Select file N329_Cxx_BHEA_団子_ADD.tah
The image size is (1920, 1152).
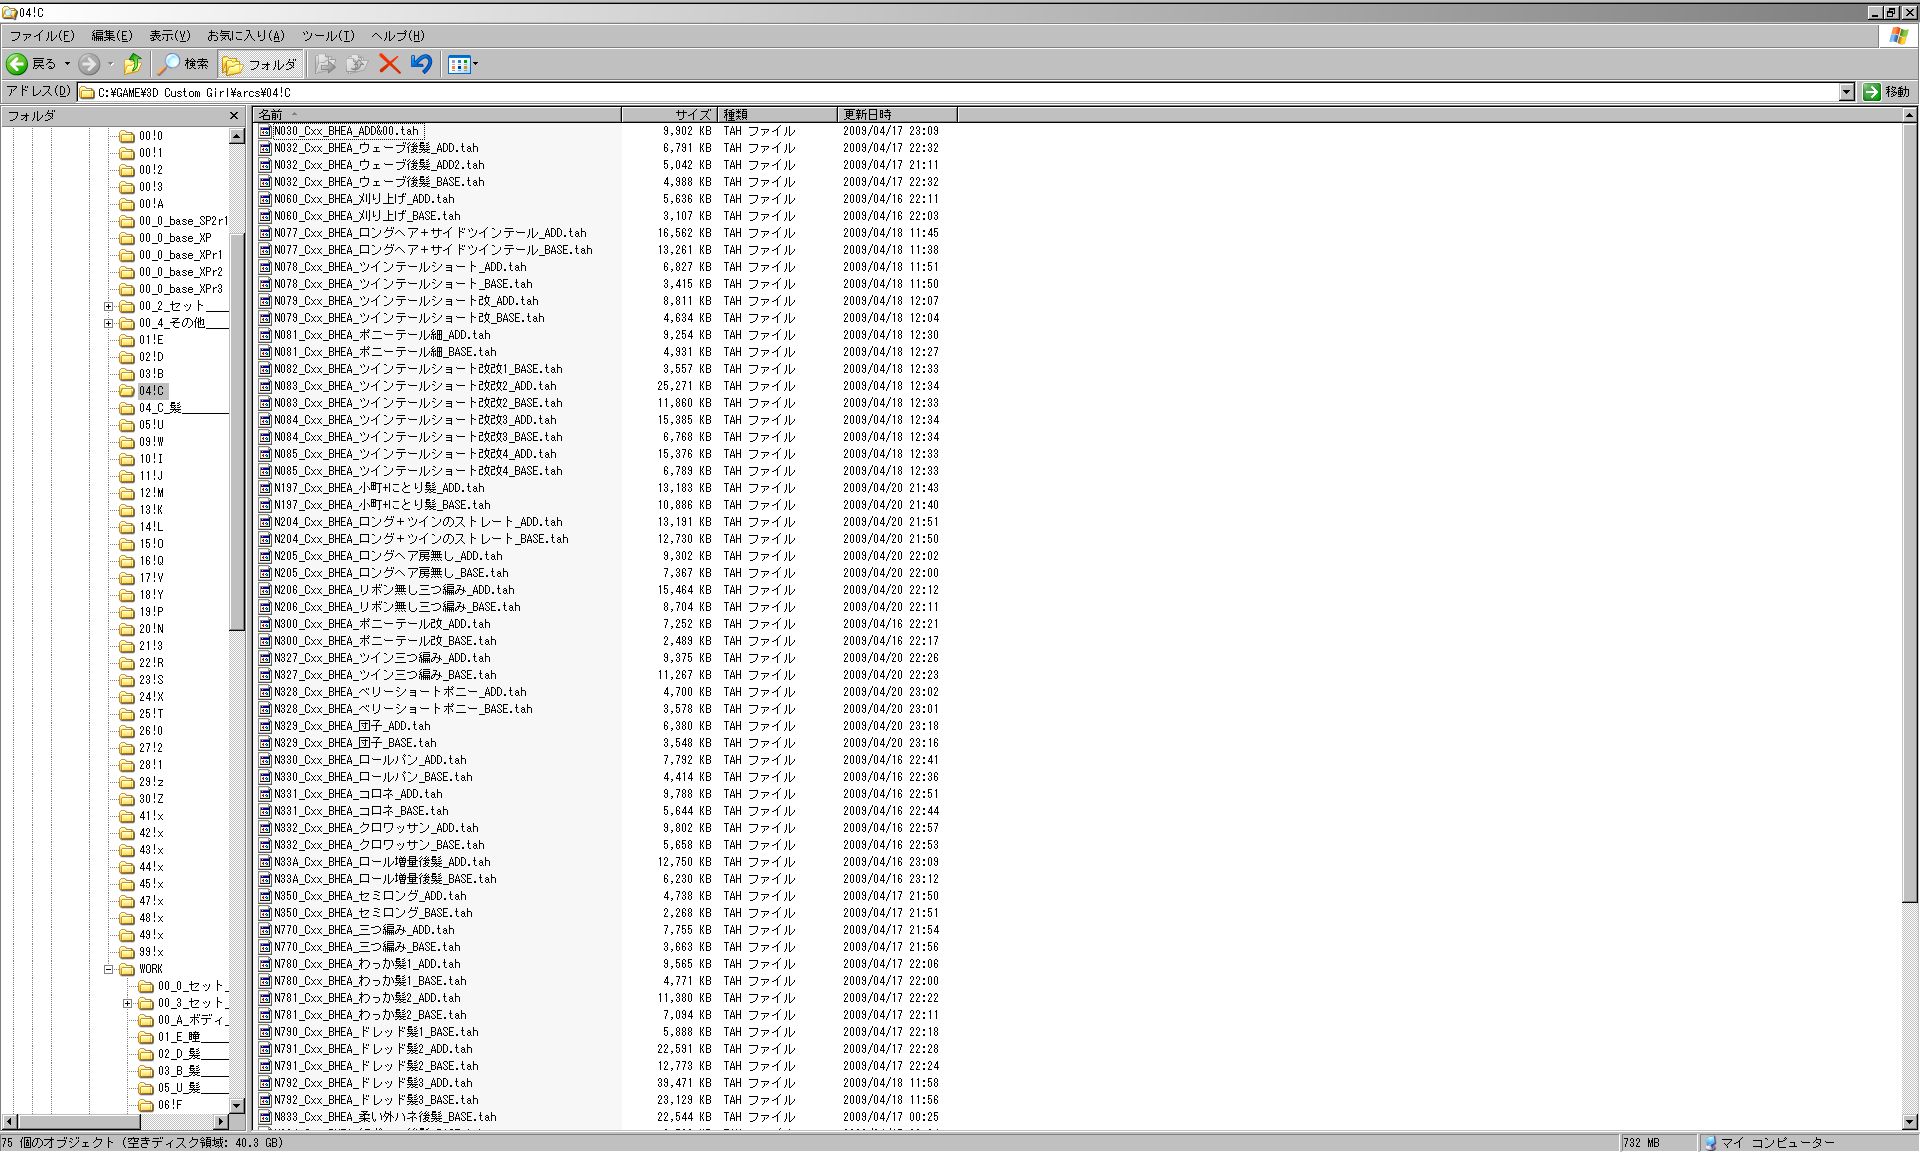coord(352,726)
